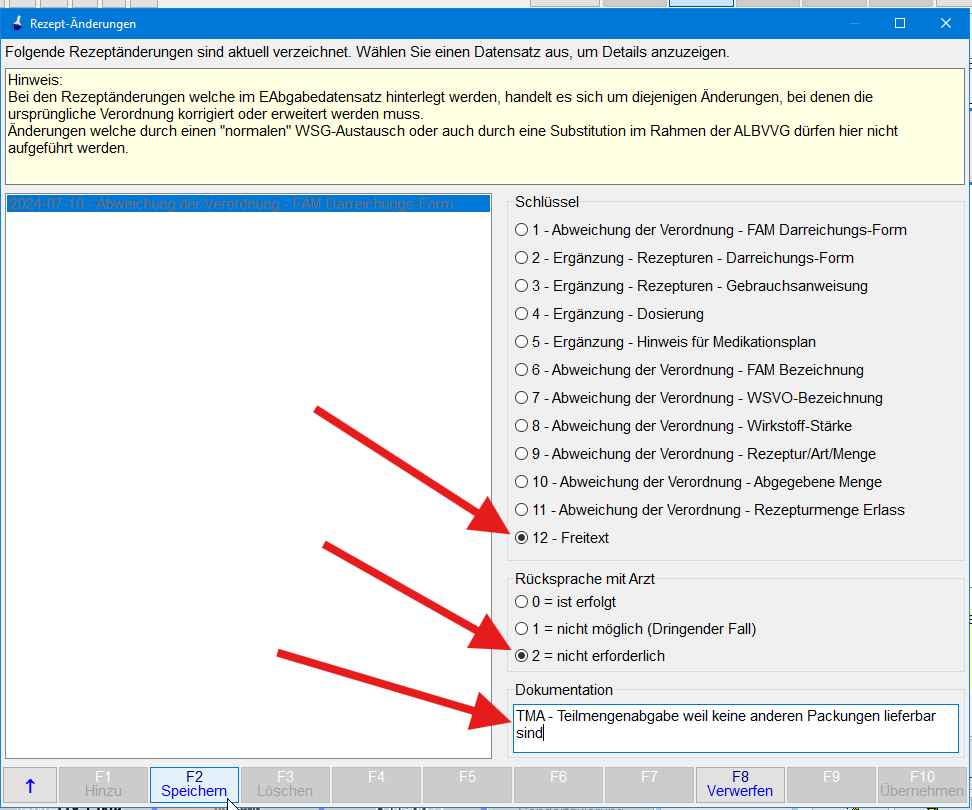Select option 4 Ergänzung Dosierung
This screenshot has height=810, width=972.
pos(521,314)
